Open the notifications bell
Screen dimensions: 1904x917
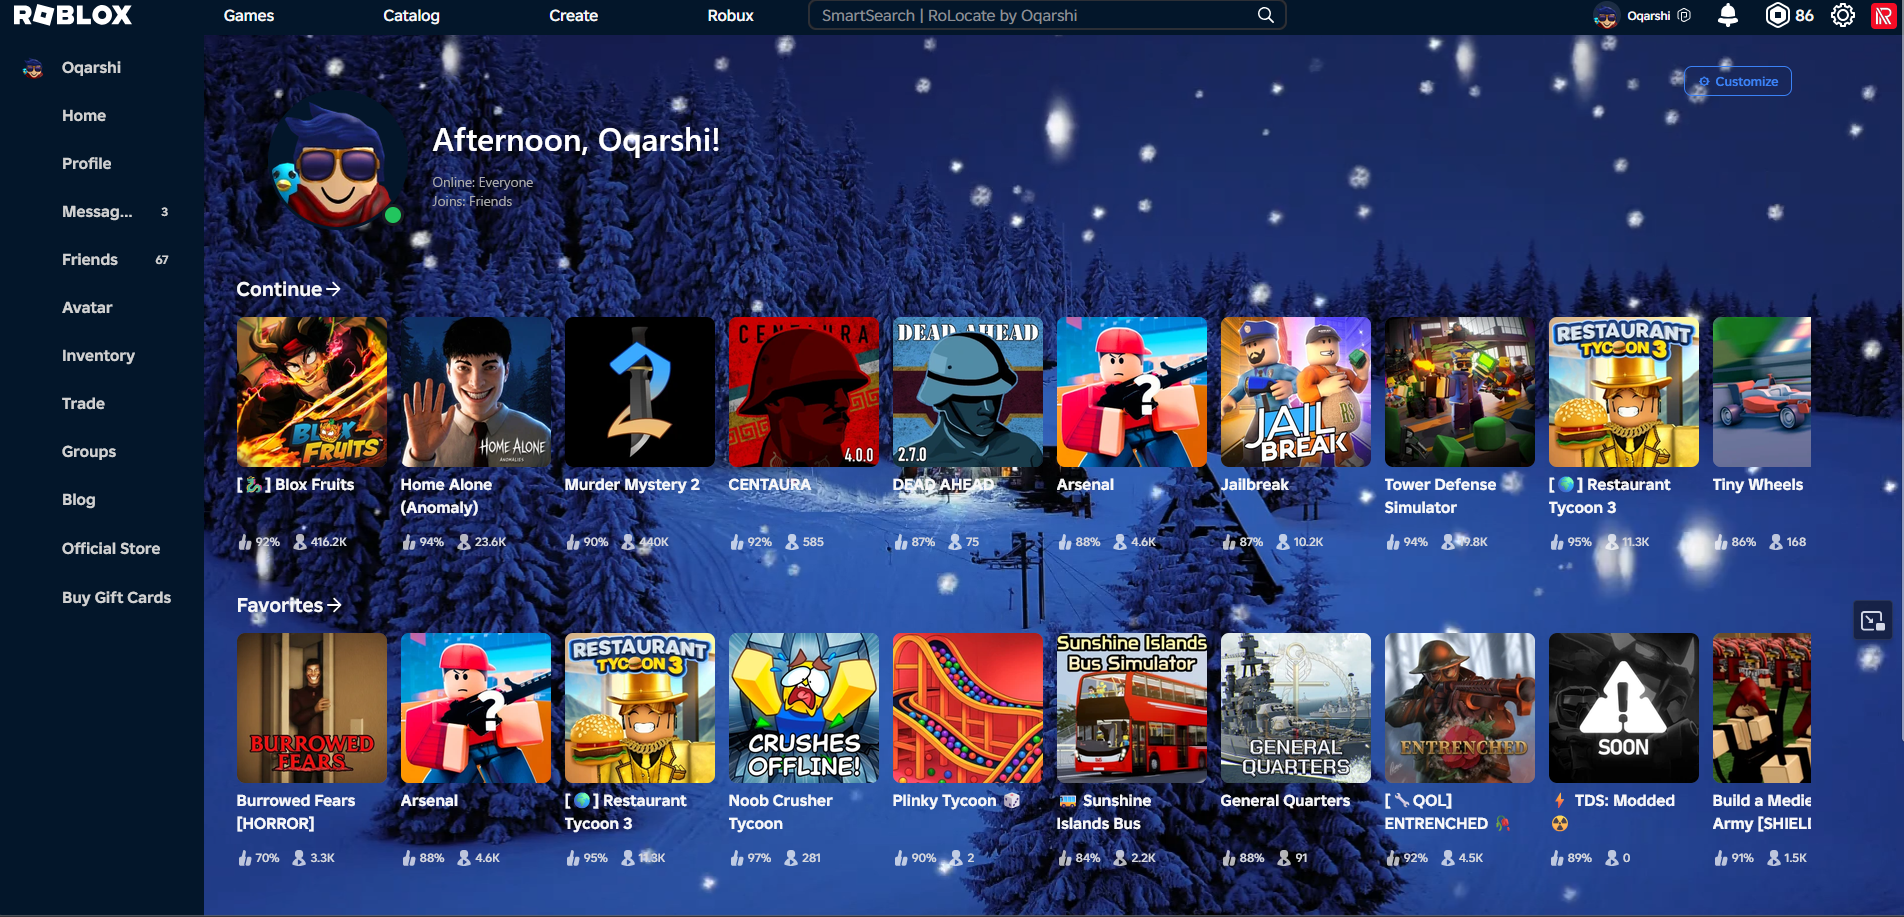pyautogui.click(x=1728, y=15)
